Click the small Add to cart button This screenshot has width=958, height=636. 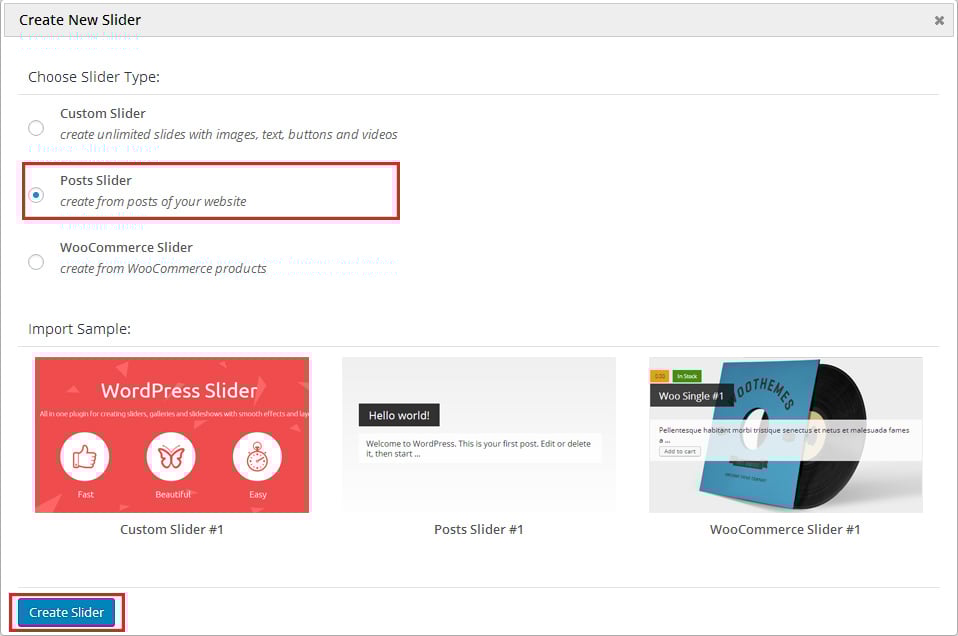[x=679, y=451]
